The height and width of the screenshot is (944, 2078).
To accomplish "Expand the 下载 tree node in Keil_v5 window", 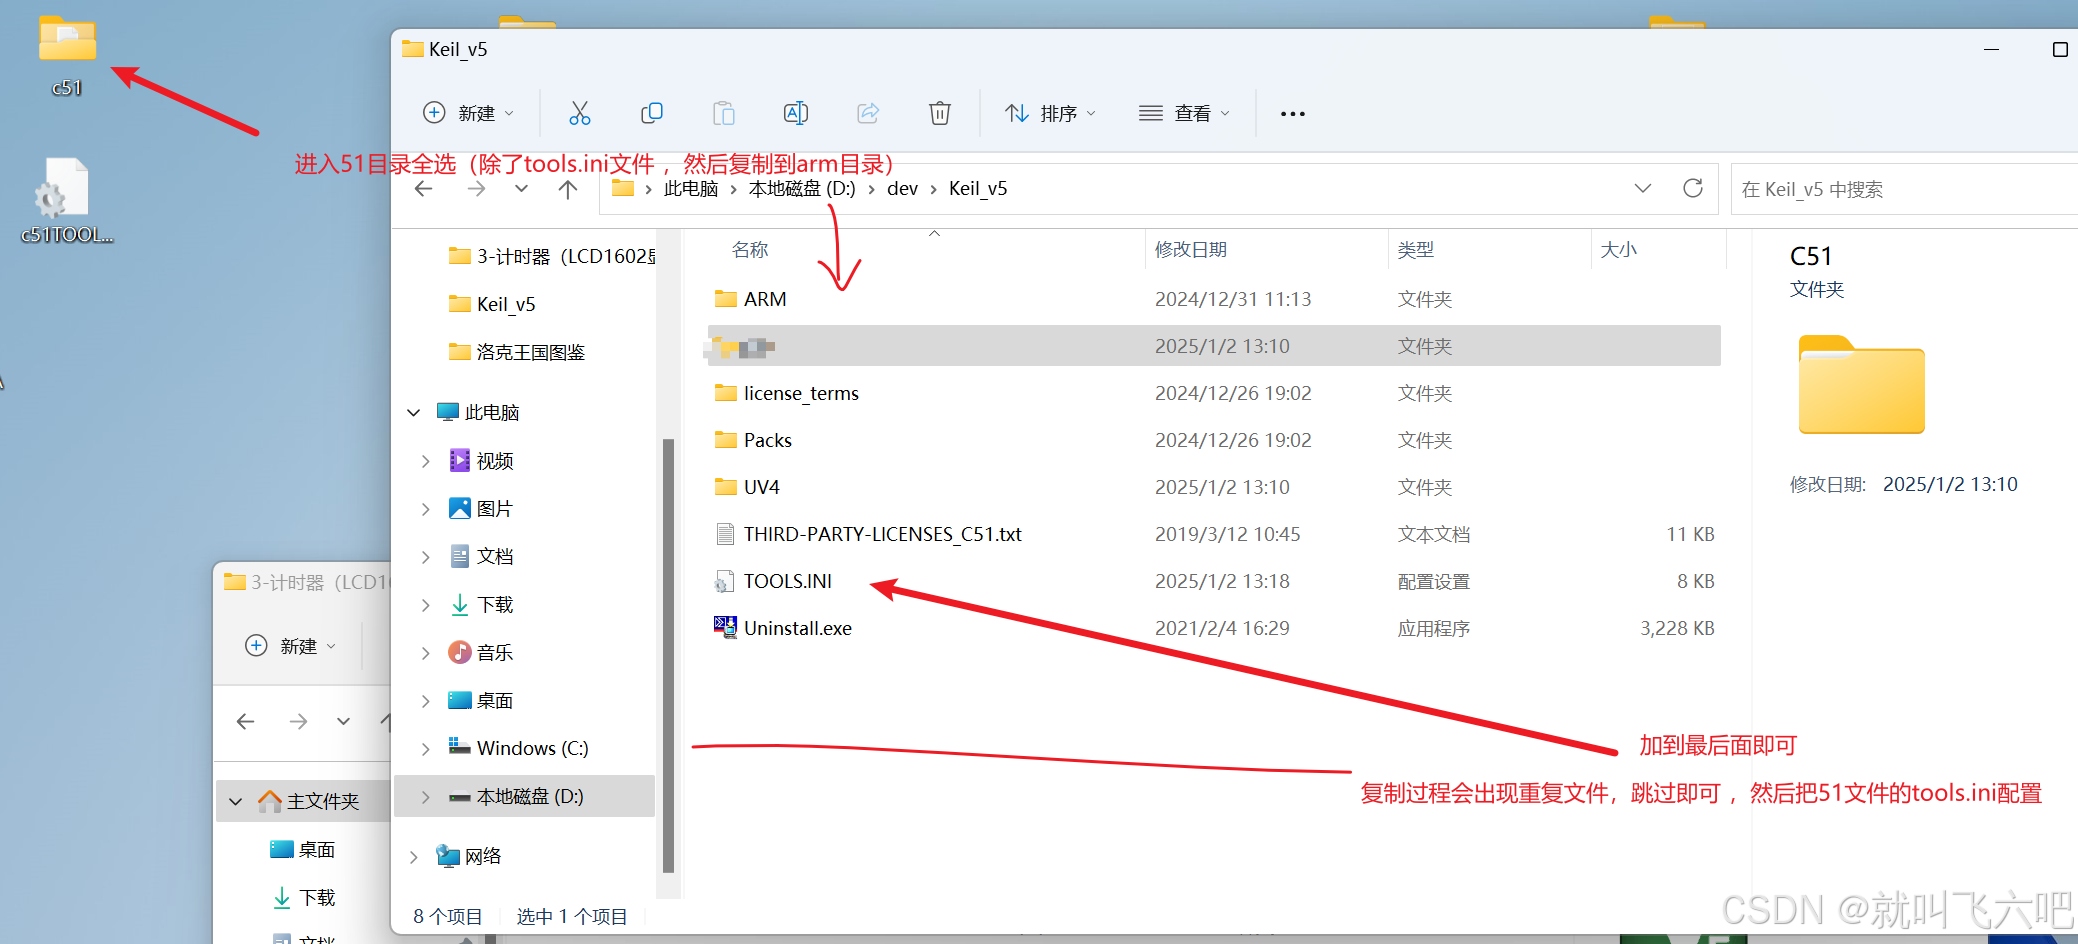I will pyautogui.click(x=426, y=604).
